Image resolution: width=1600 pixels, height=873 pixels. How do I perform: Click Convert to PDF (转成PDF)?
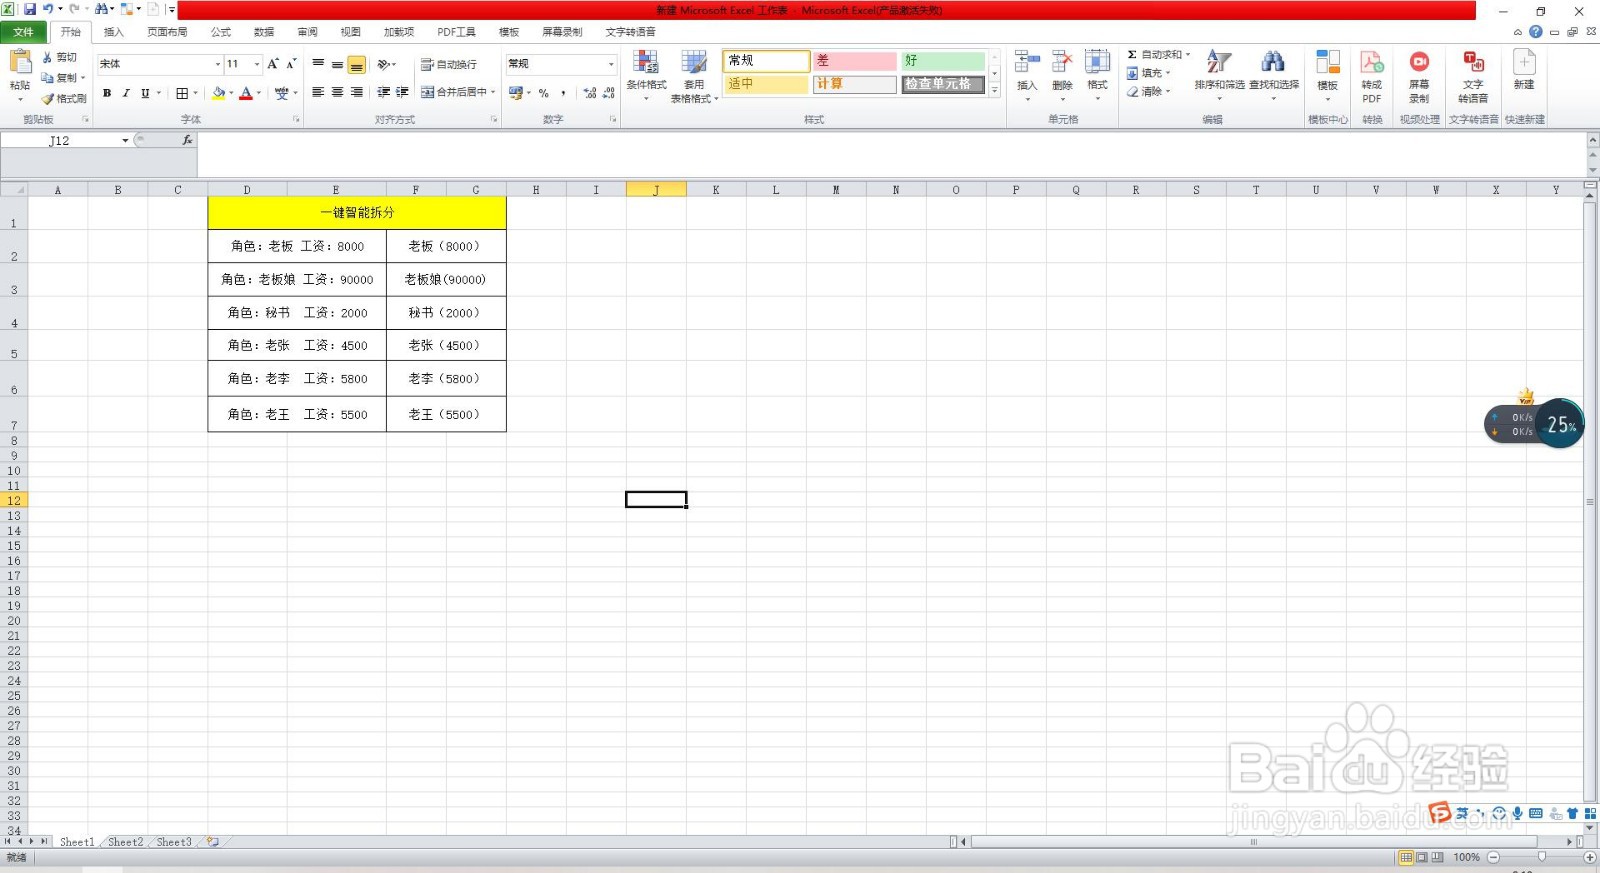(1372, 76)
